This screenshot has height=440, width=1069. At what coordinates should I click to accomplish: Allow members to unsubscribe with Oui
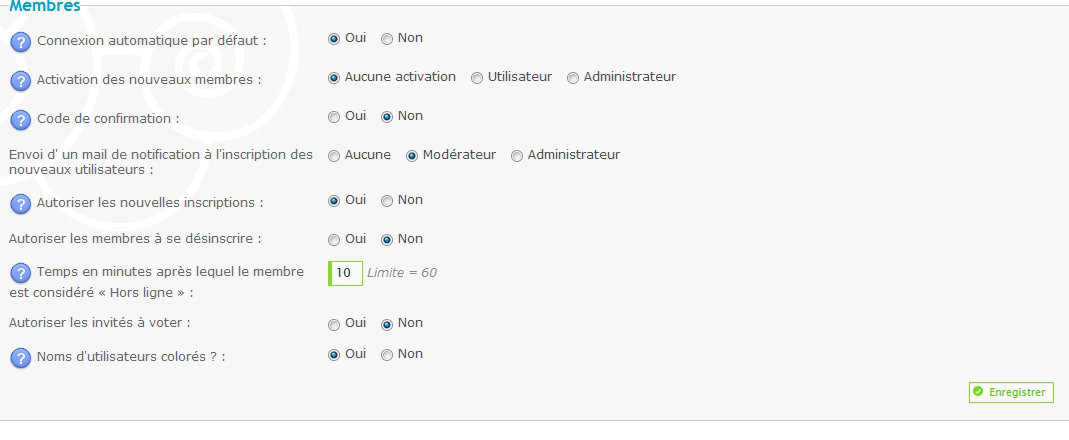point(334,240)
